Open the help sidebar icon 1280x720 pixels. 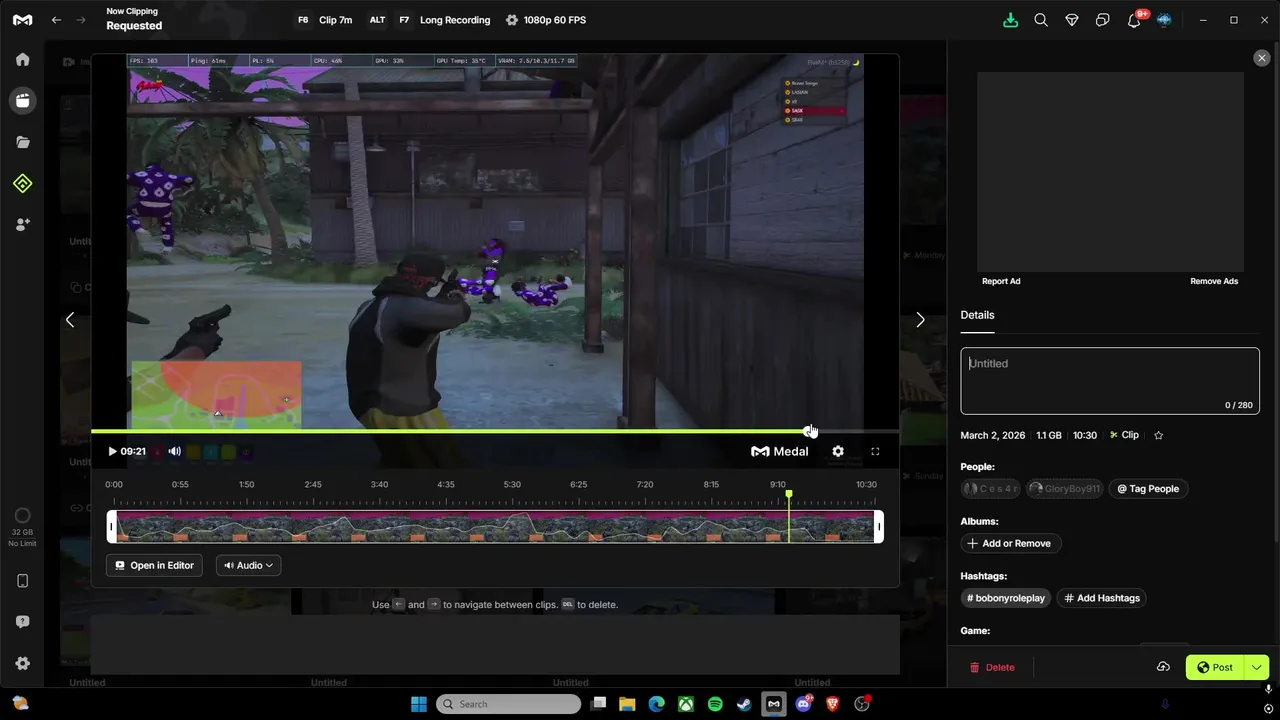(x=22, y=622)
